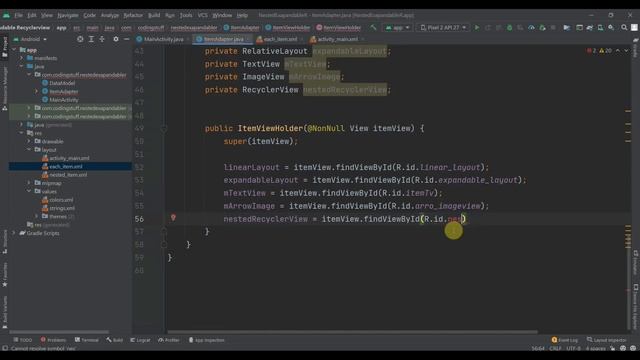Open the Android project view dropdown

pyautogui.click(x=31, y=39)
